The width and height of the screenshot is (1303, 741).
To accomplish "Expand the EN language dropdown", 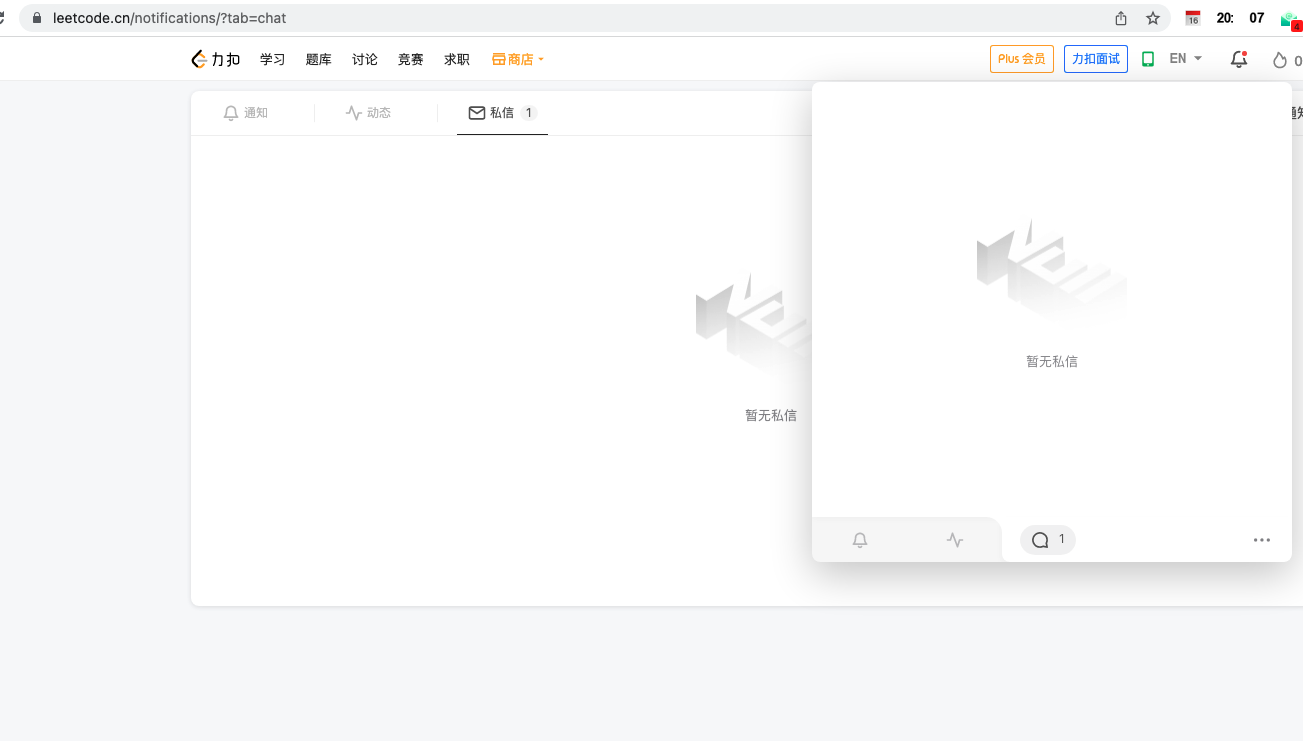I will pyautogui.click(x=1185, y=59).
